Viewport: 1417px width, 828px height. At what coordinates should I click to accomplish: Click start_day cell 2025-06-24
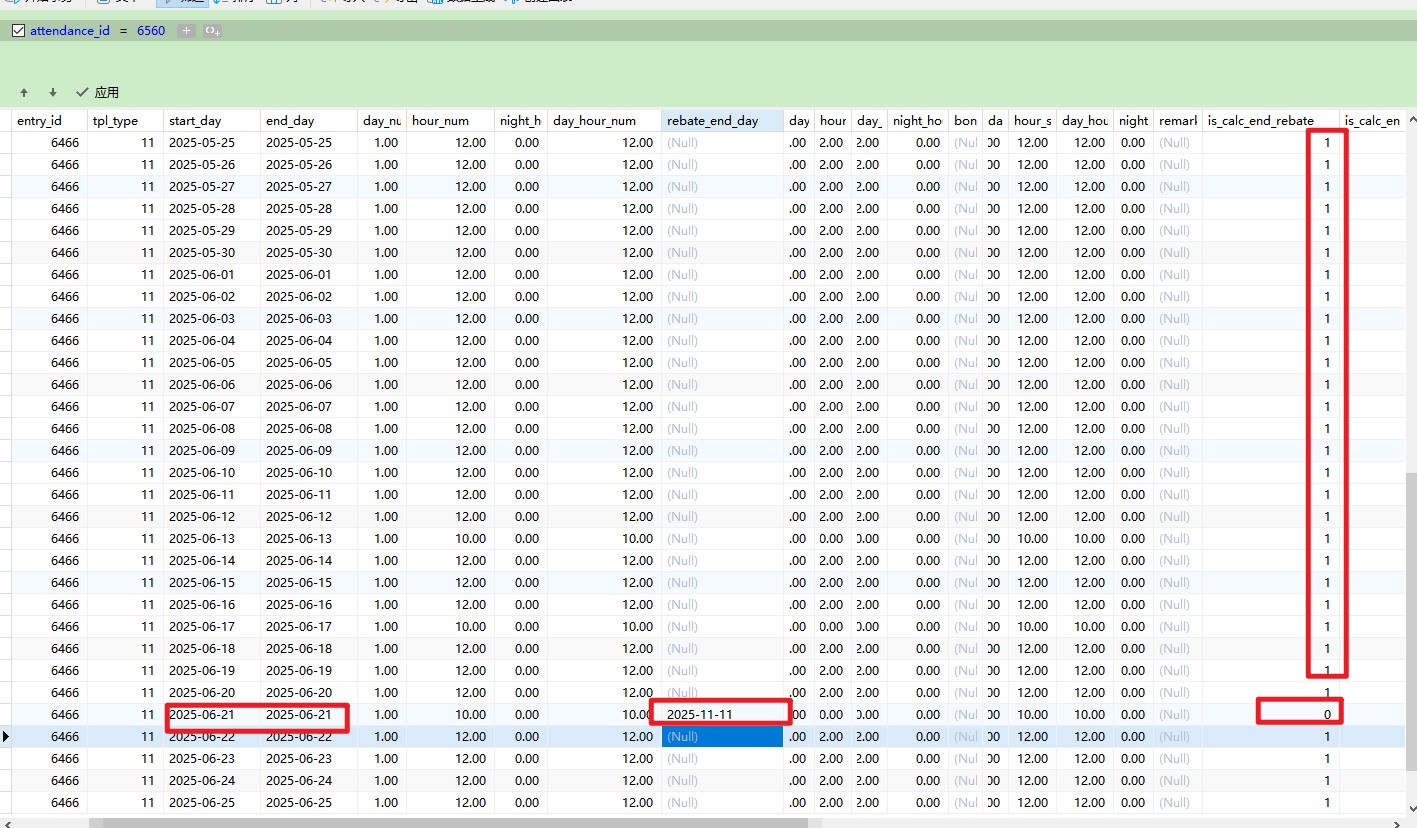pos(212,780)
